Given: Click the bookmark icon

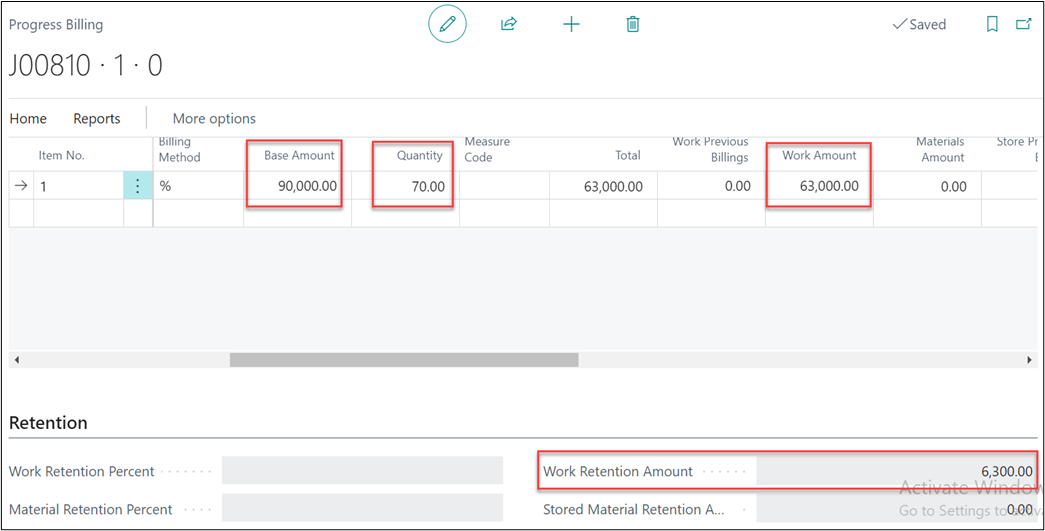Looking at the screenshot, I should point(992,24).
